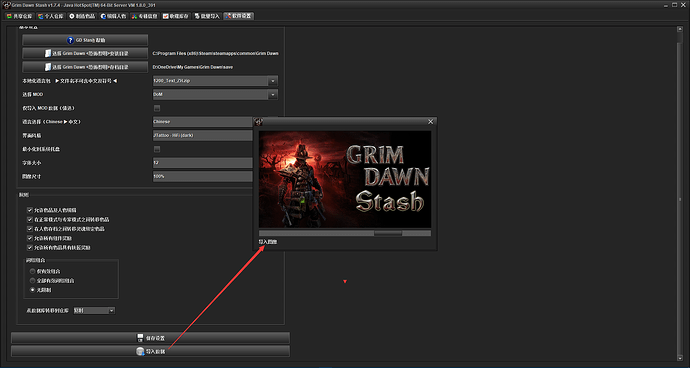Image resolution: width=690 pixels, height=368 pixels.
Task: Uncheck the last cheat checkbox 允许所有物品
Action: pyautogui.click(x=30, y=248)
